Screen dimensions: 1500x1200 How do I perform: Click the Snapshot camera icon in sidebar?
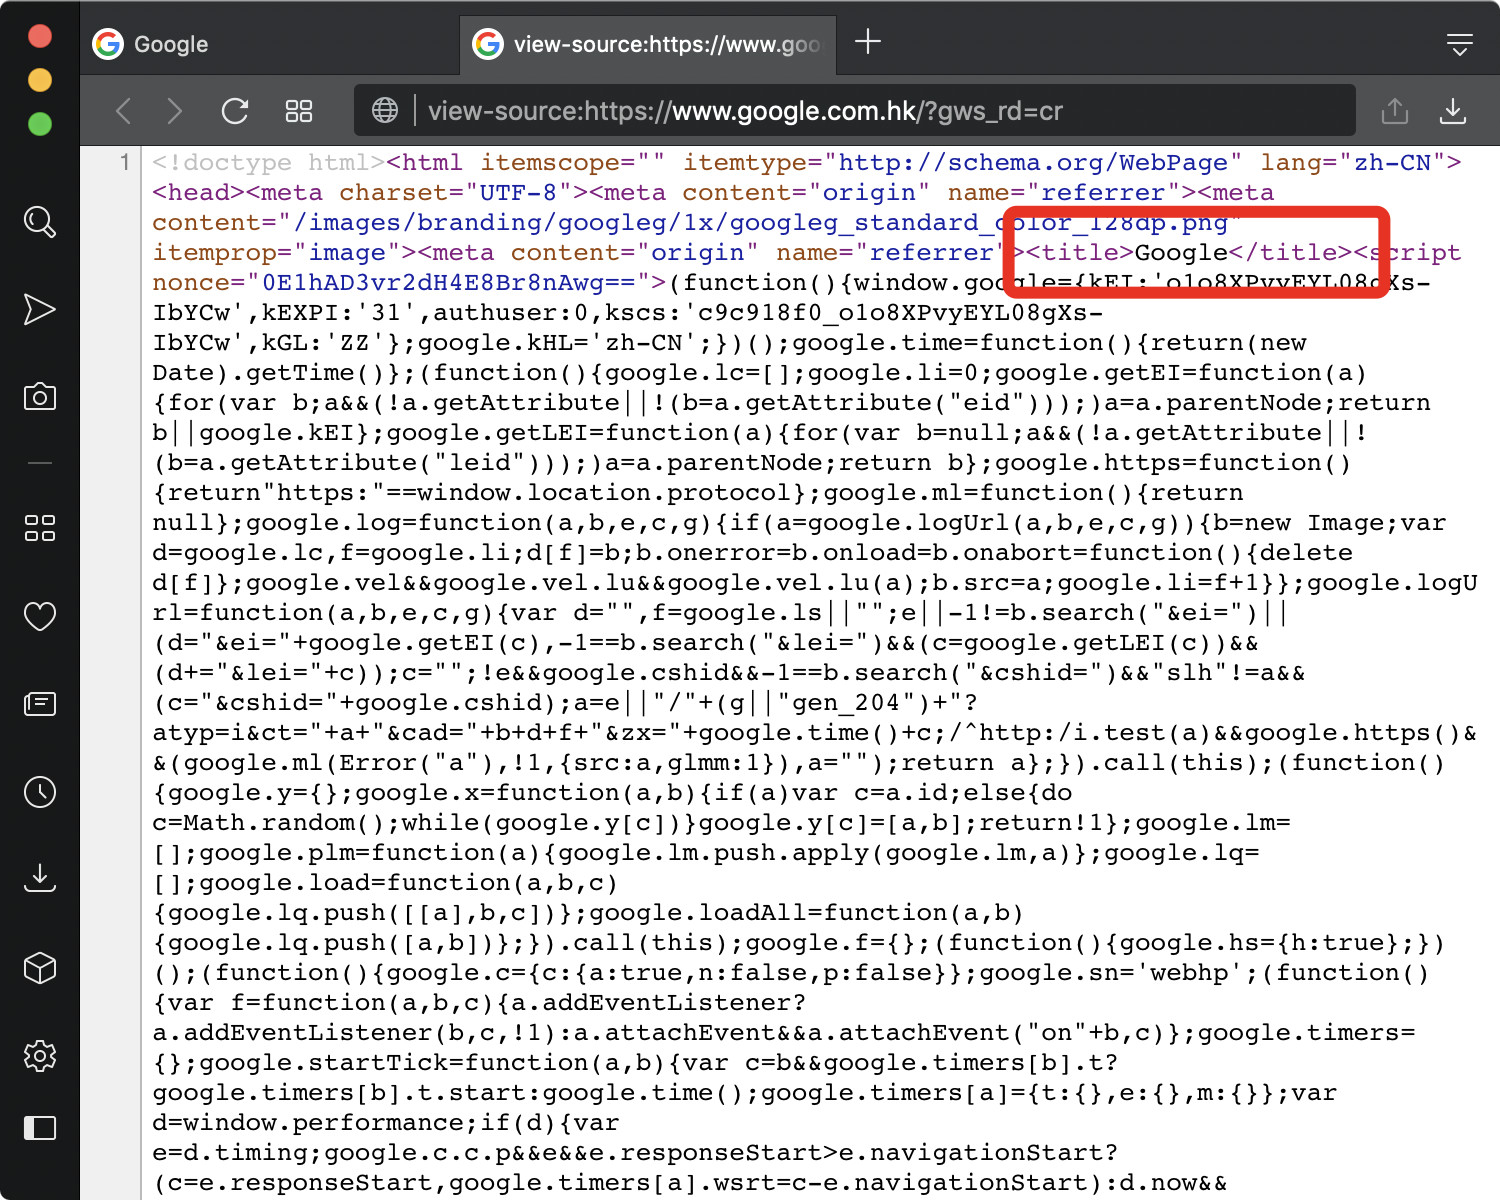39,396
